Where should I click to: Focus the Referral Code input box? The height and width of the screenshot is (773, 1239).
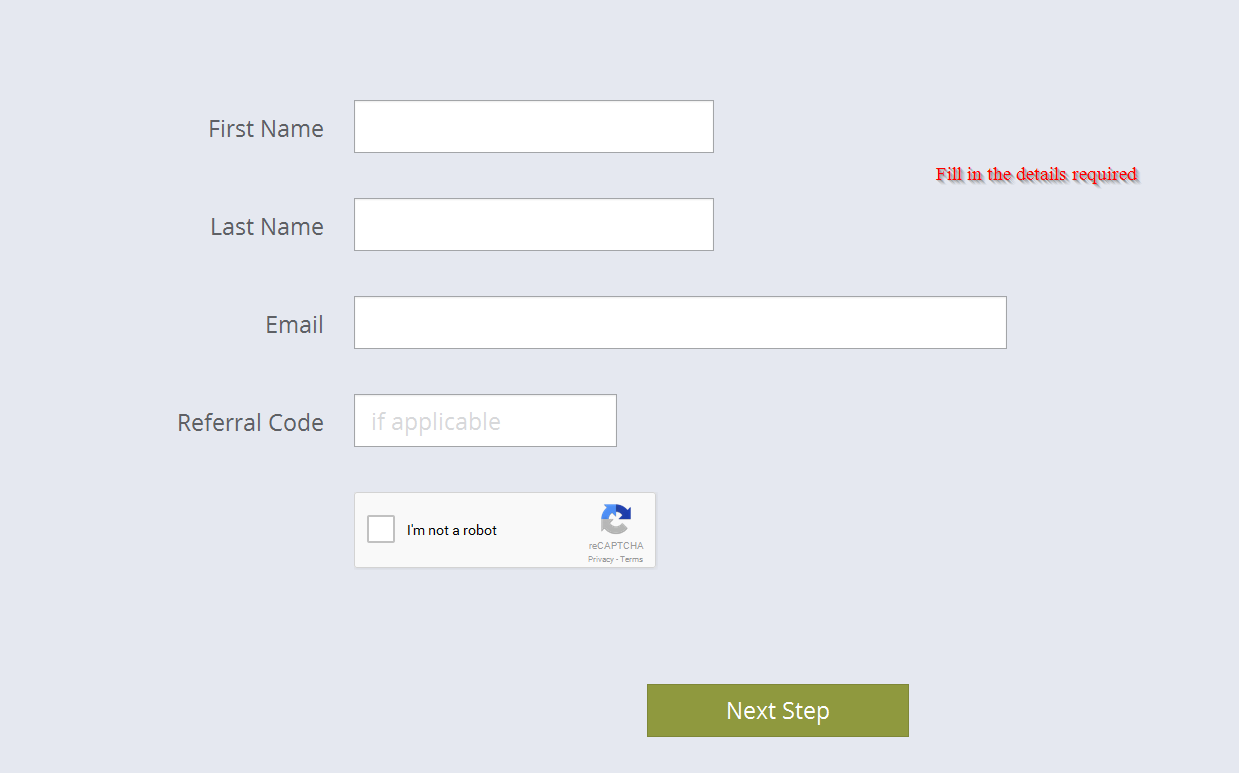[485, 421]
